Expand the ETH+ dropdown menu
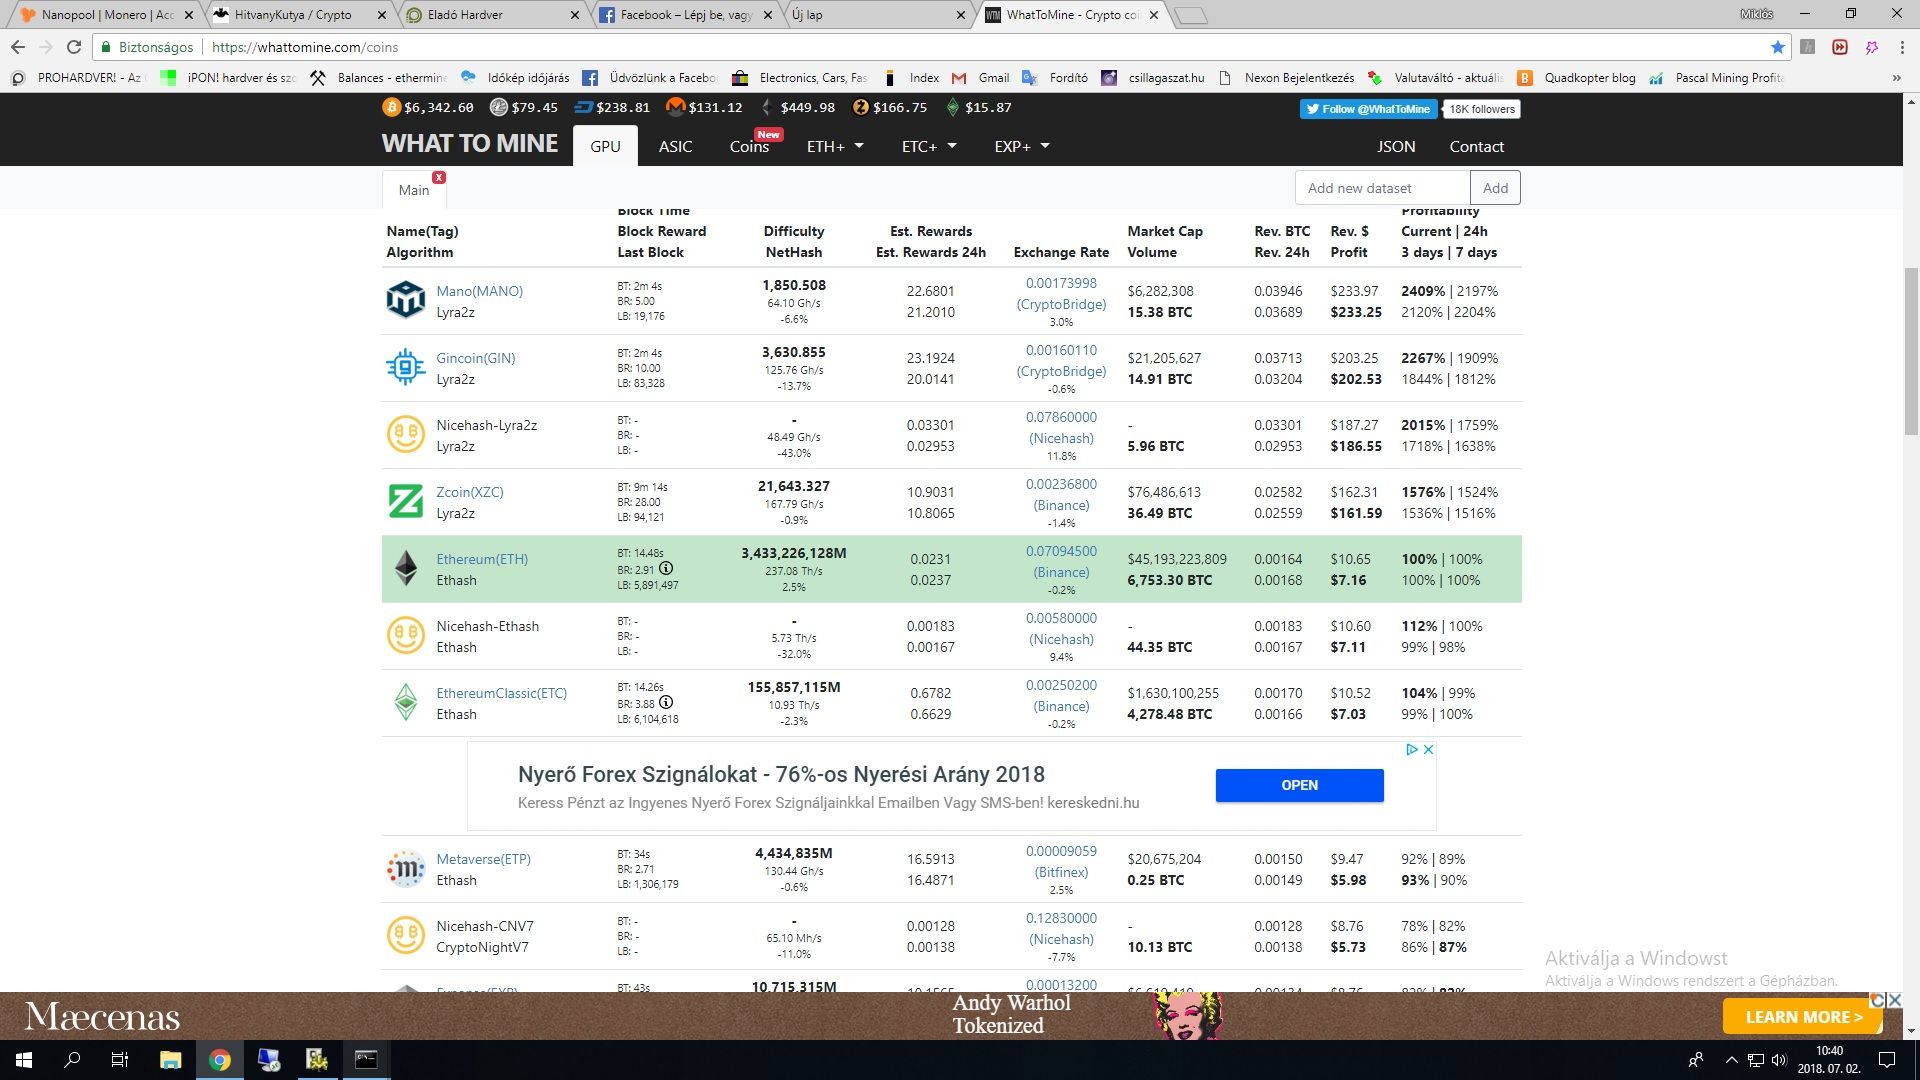 coord(835,146)
